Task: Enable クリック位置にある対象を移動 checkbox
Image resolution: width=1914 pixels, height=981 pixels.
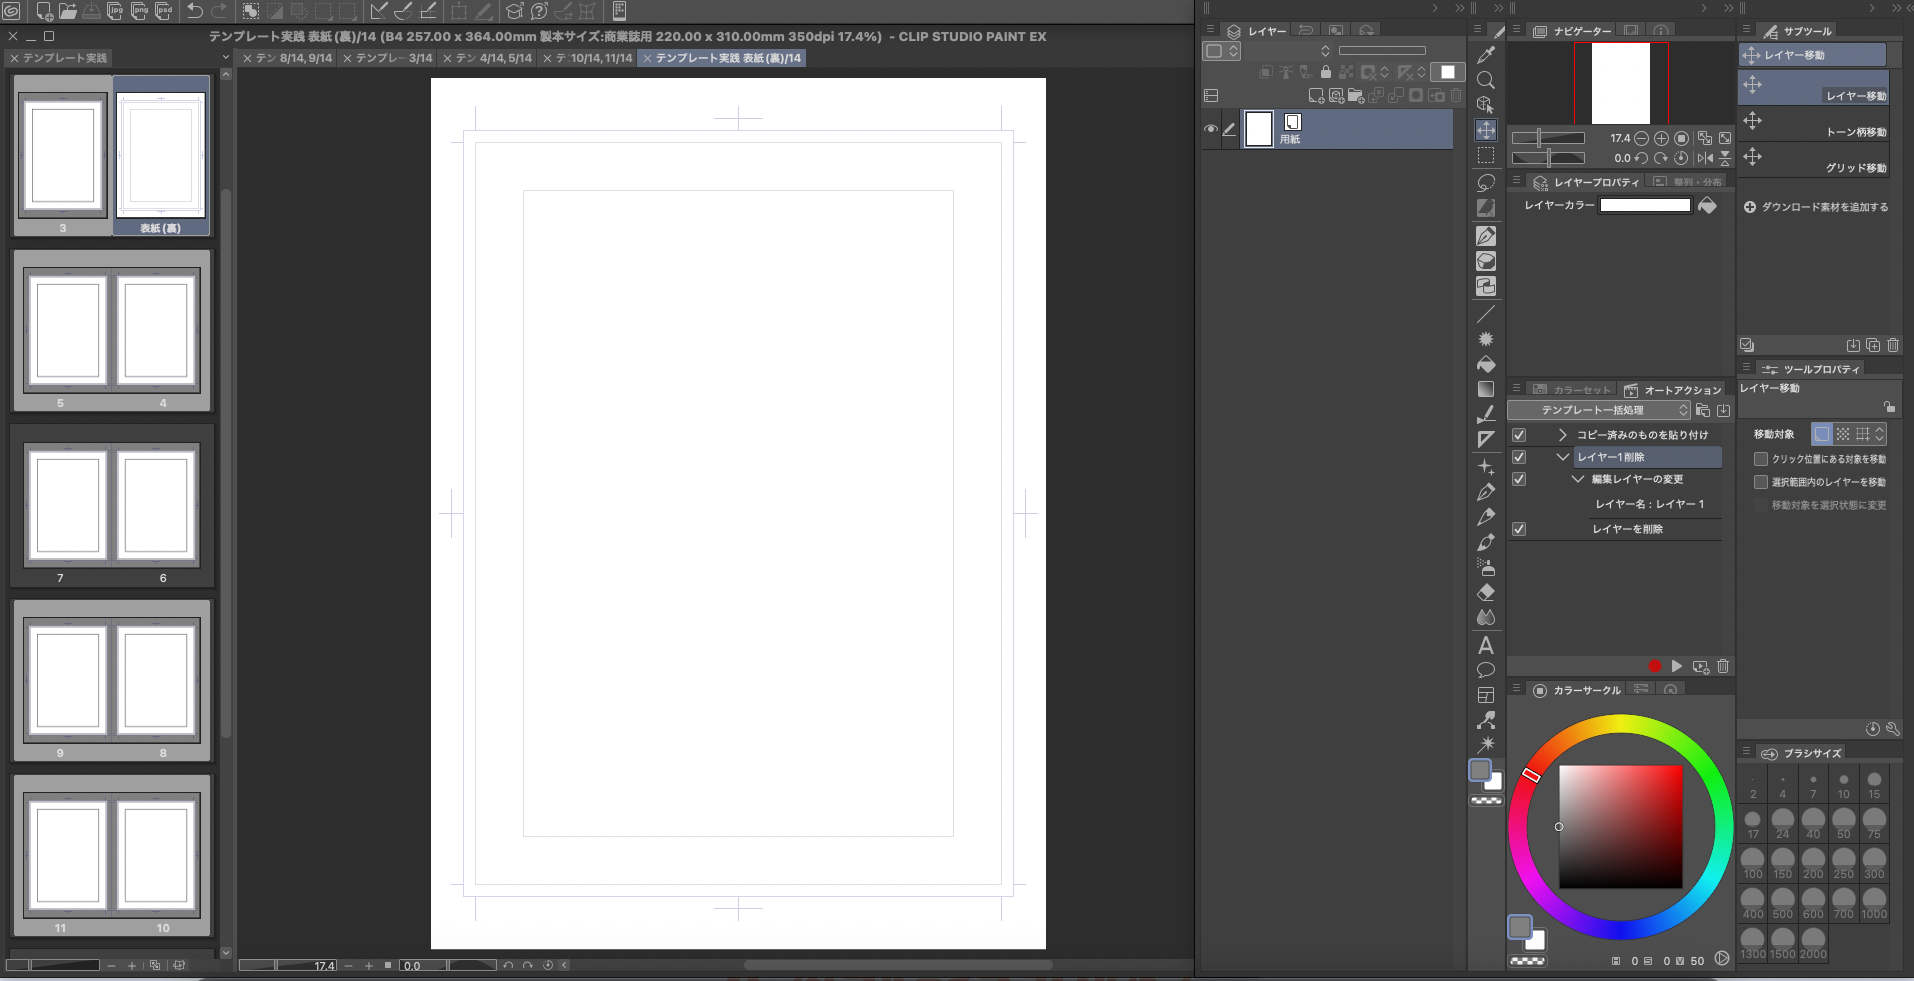Action: (1761, 459)
